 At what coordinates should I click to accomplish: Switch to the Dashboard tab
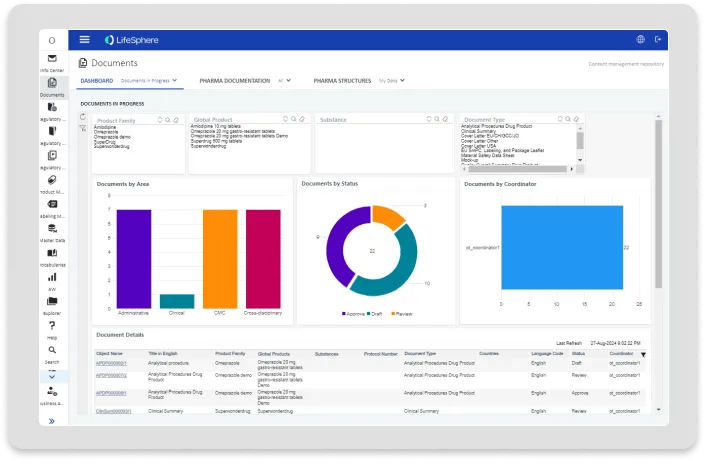(x=96, y=79)
